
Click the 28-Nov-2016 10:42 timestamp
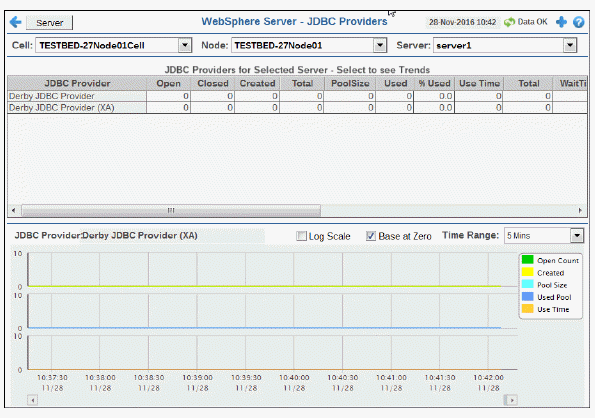[x=462, y=22]
